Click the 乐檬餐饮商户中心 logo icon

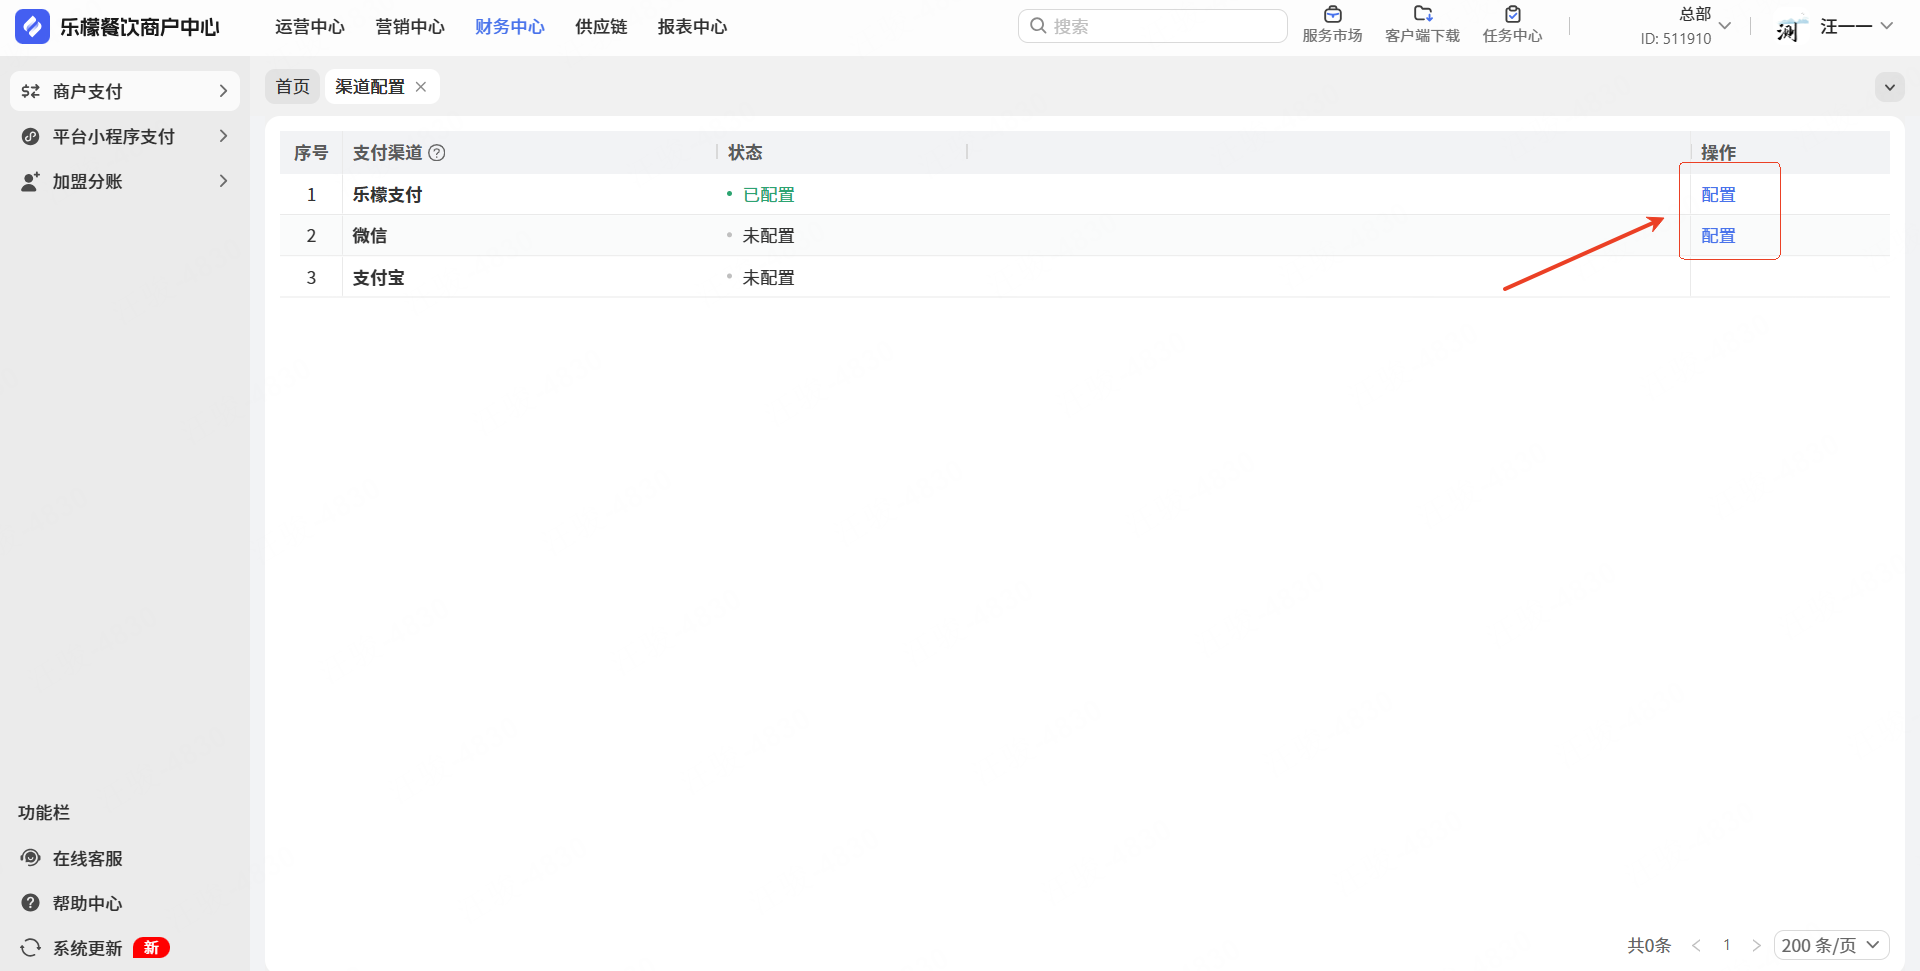point(32,27)
